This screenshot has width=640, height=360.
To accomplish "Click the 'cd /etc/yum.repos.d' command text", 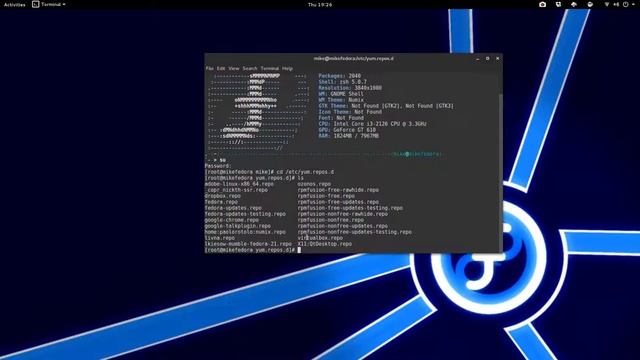I will [305, 172].
